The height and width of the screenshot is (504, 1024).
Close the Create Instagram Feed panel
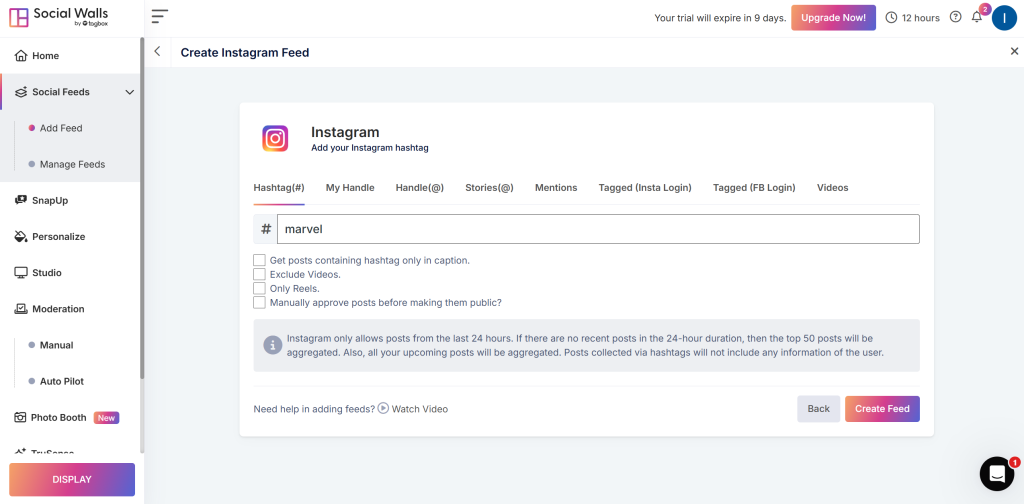[1014, 51]
